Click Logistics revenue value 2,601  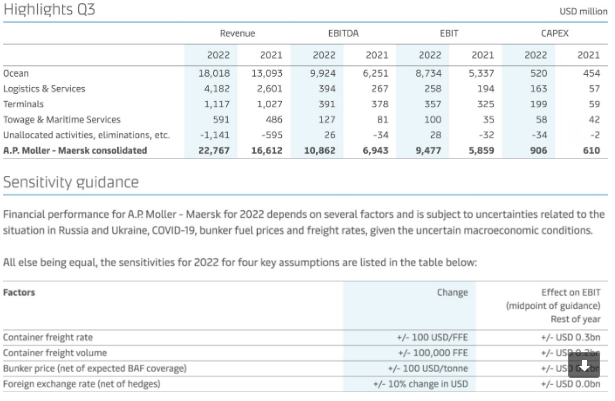coord(270,89)
